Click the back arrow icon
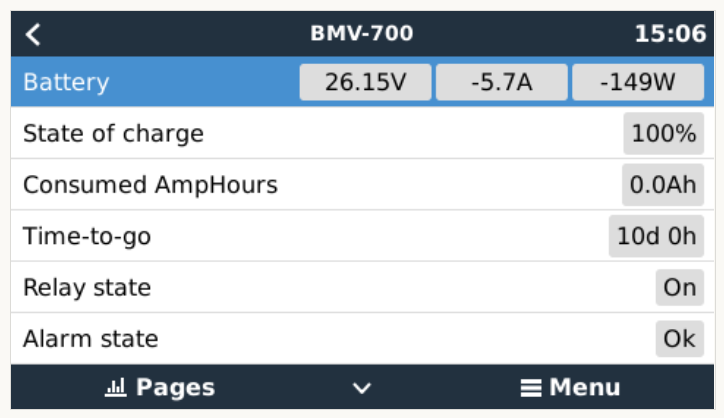The image size is (724, 418). click(x=34, y=34)
